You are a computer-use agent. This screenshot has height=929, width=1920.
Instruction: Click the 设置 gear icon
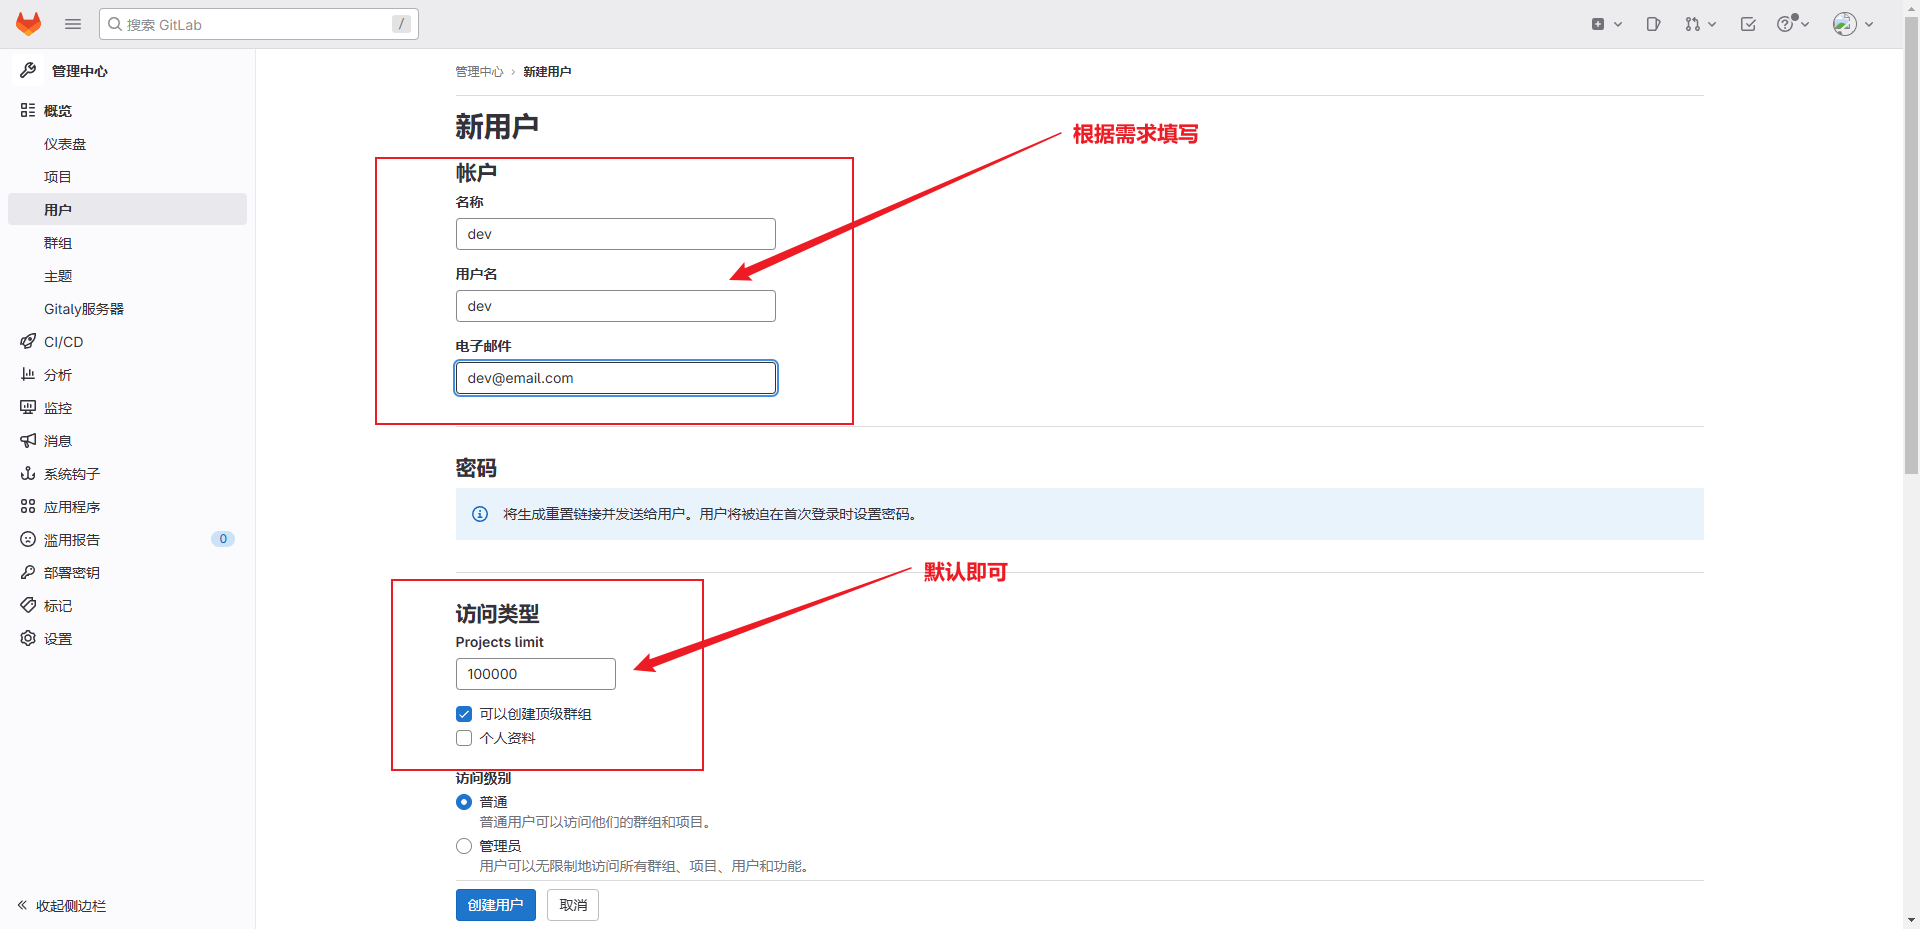click(28, 638)
